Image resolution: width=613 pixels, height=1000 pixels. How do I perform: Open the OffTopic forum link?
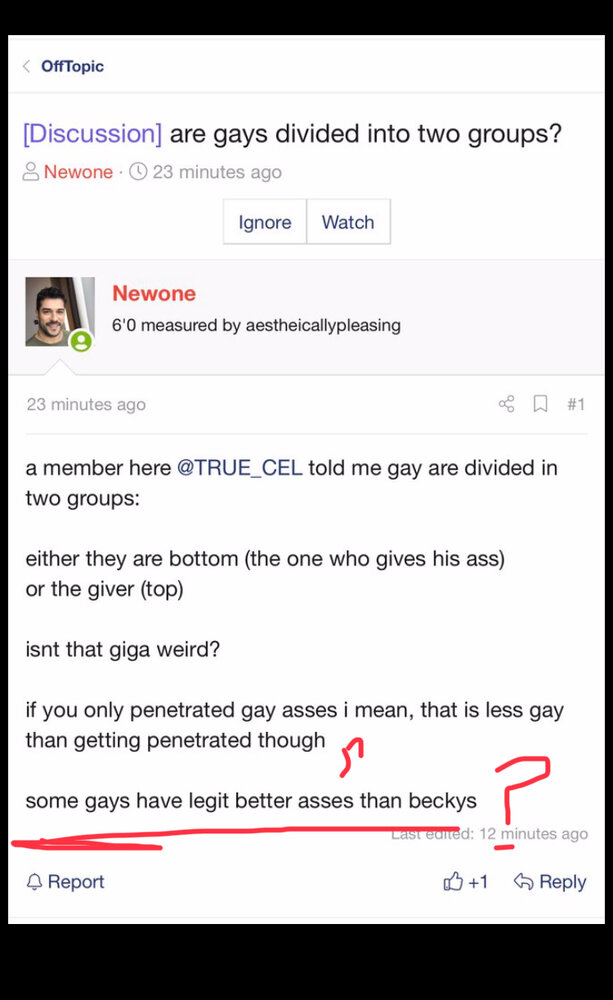[72, 66]
